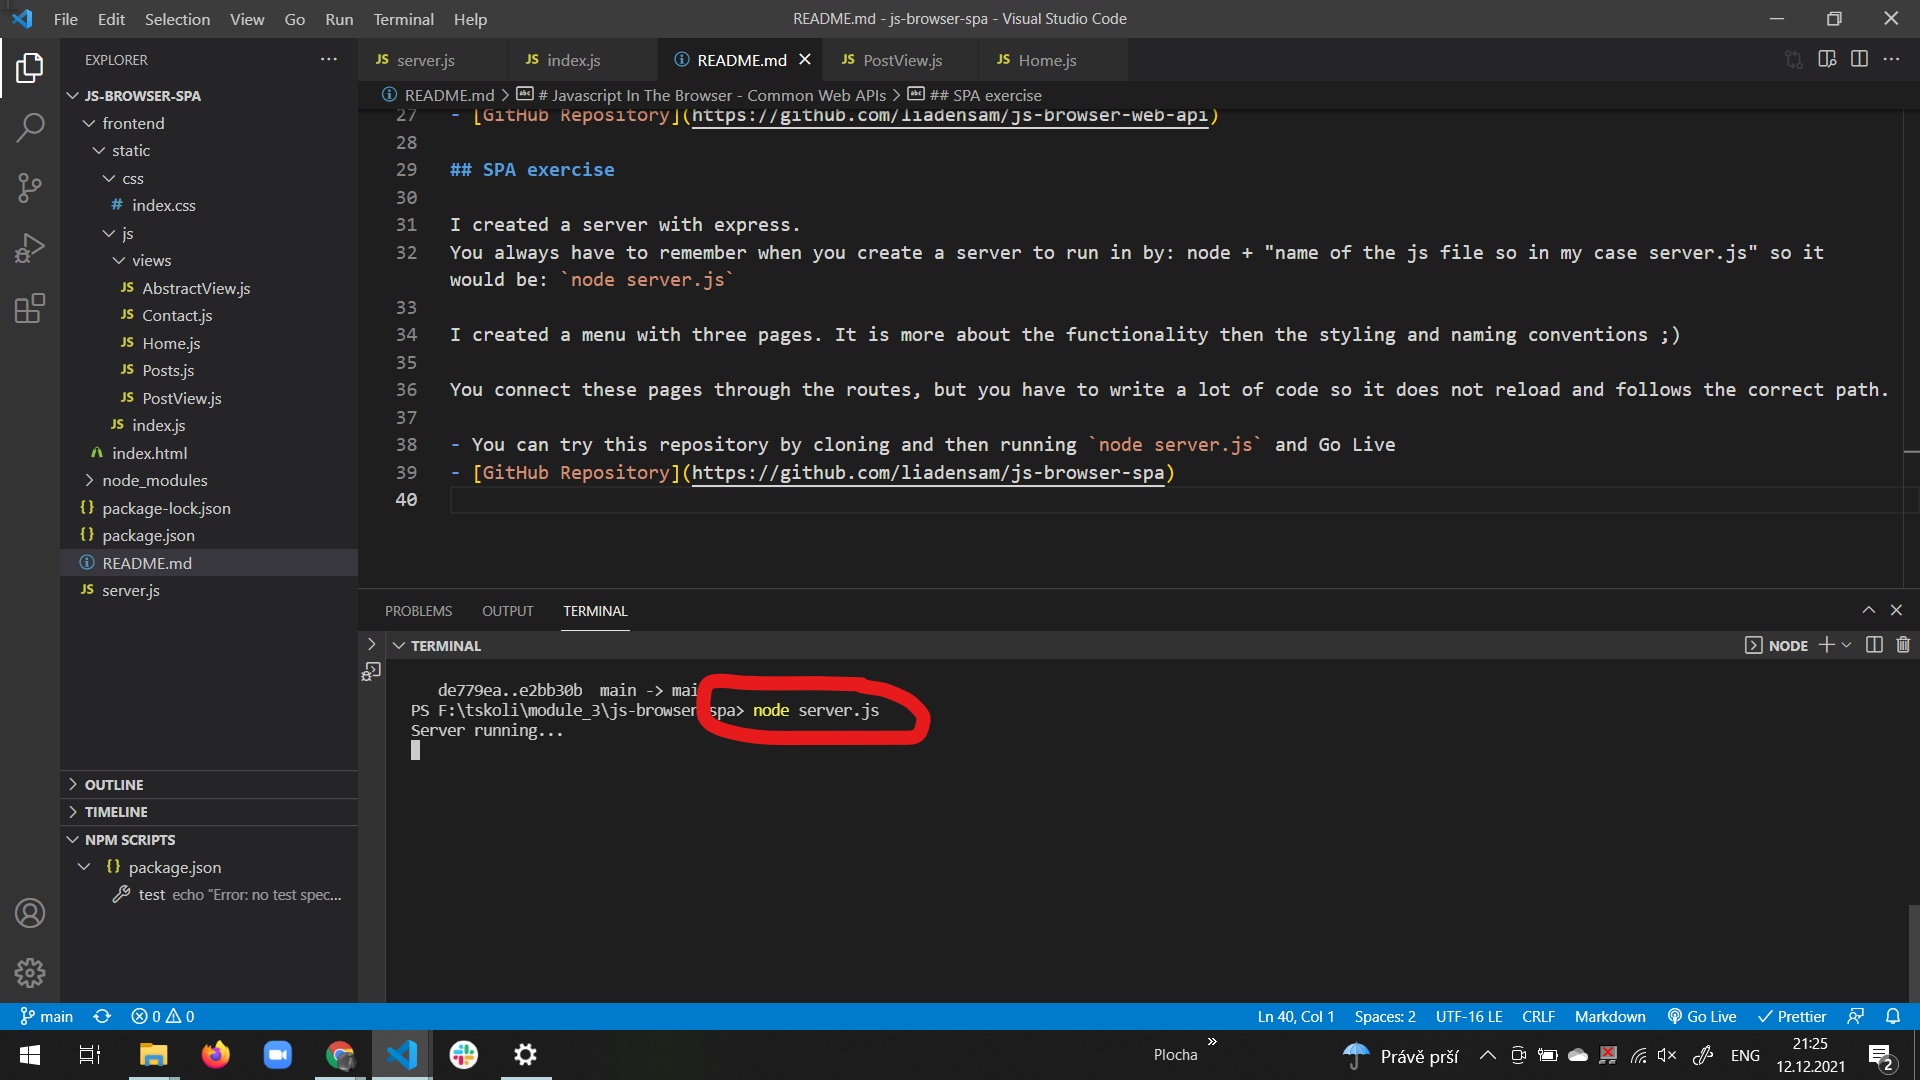Switch to the PROBLEMS panel tab
The width and height of the screenshot is (1920, 1080).
(418, 611)
